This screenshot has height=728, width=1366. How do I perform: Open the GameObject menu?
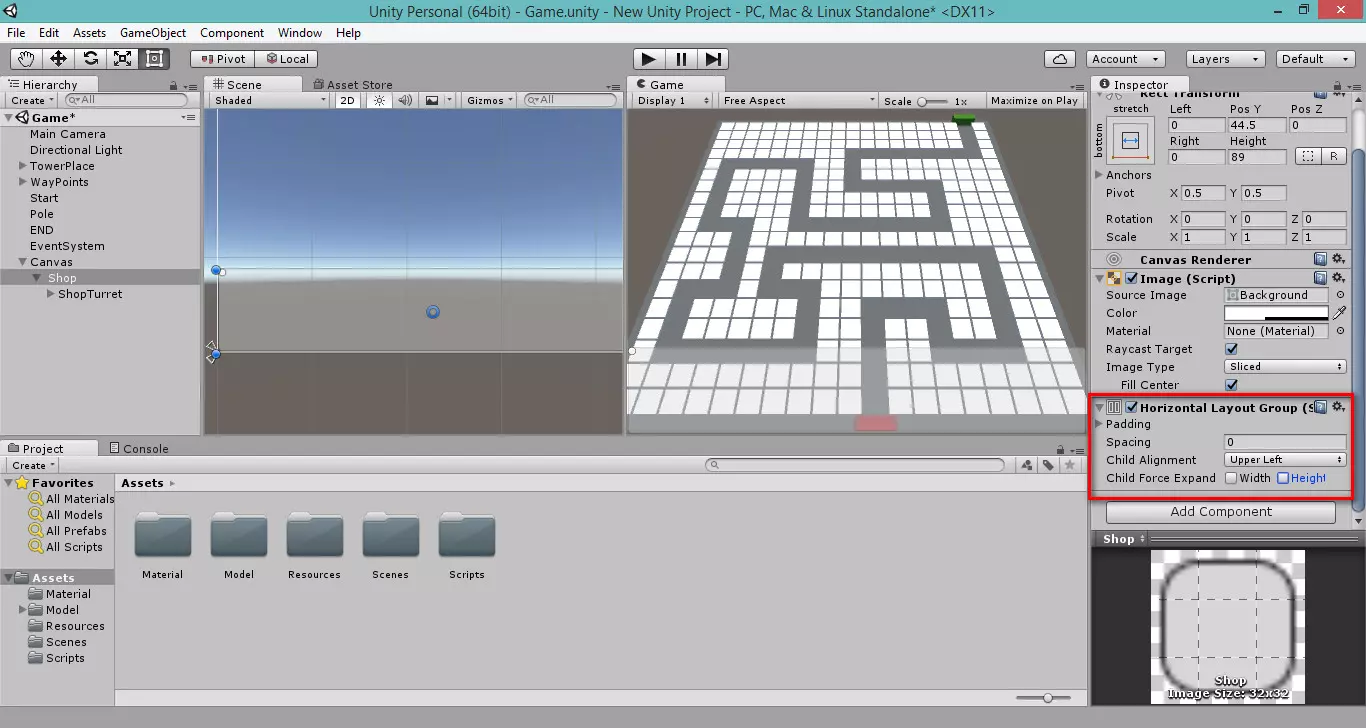click(x=153, y=33)
